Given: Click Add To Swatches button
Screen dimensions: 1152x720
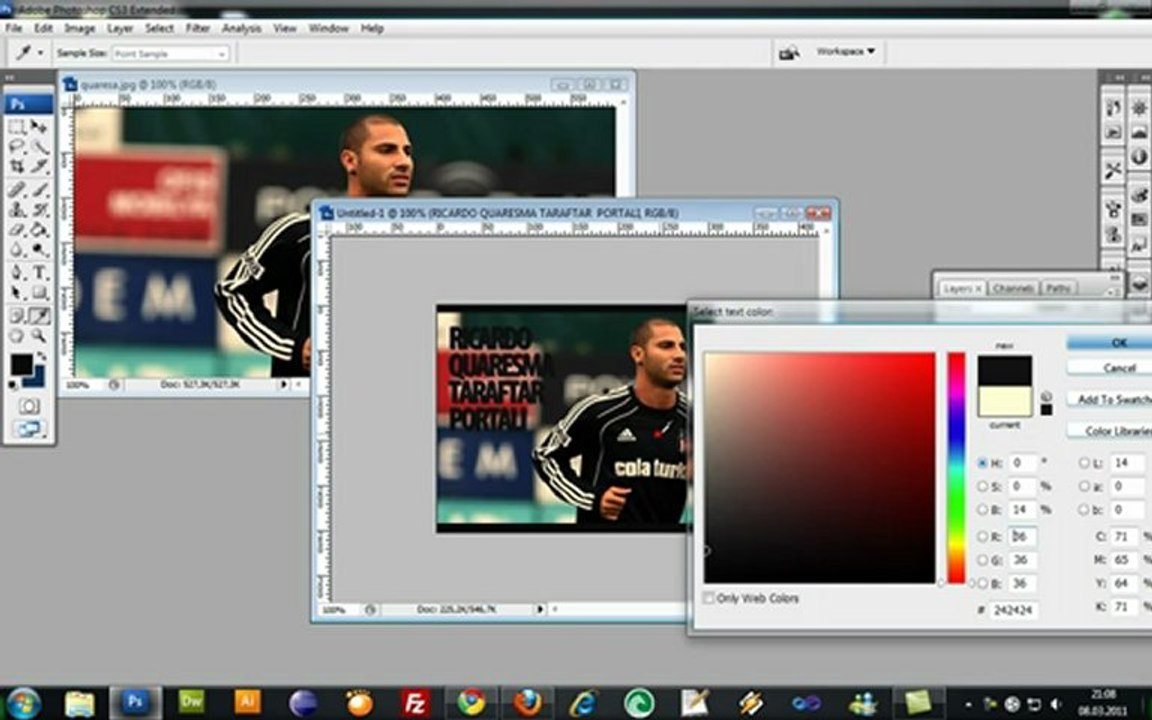Looking at the screenshot, I should [1111, 399].
